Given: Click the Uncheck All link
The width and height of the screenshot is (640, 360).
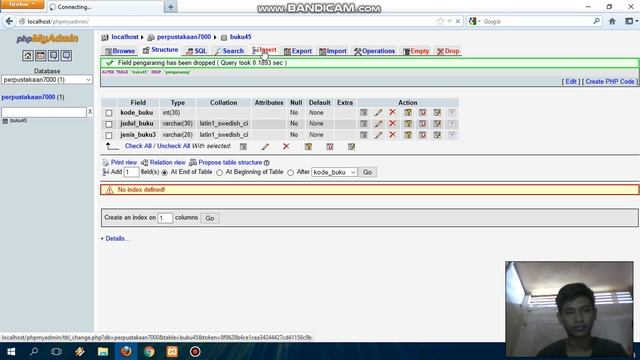Looking at the screenshot, I should tap(173, 146).
